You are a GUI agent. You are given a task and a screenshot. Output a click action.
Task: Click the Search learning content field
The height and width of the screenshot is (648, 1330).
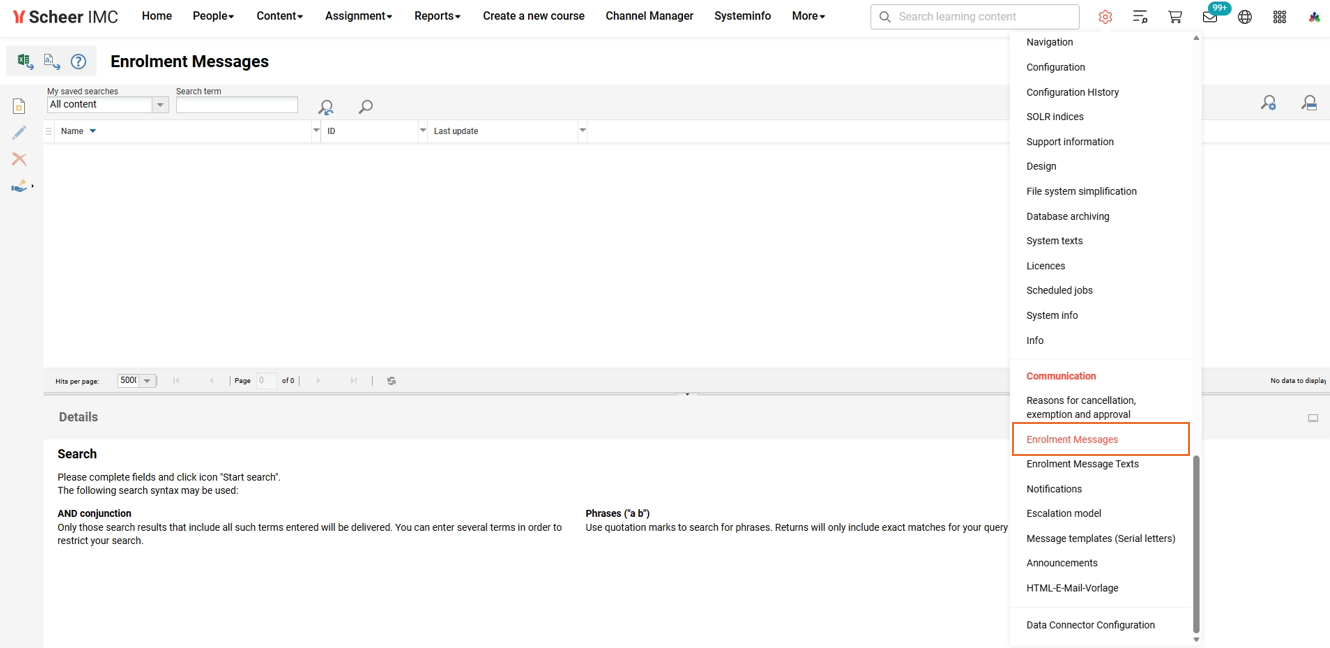tap(975, 17)
